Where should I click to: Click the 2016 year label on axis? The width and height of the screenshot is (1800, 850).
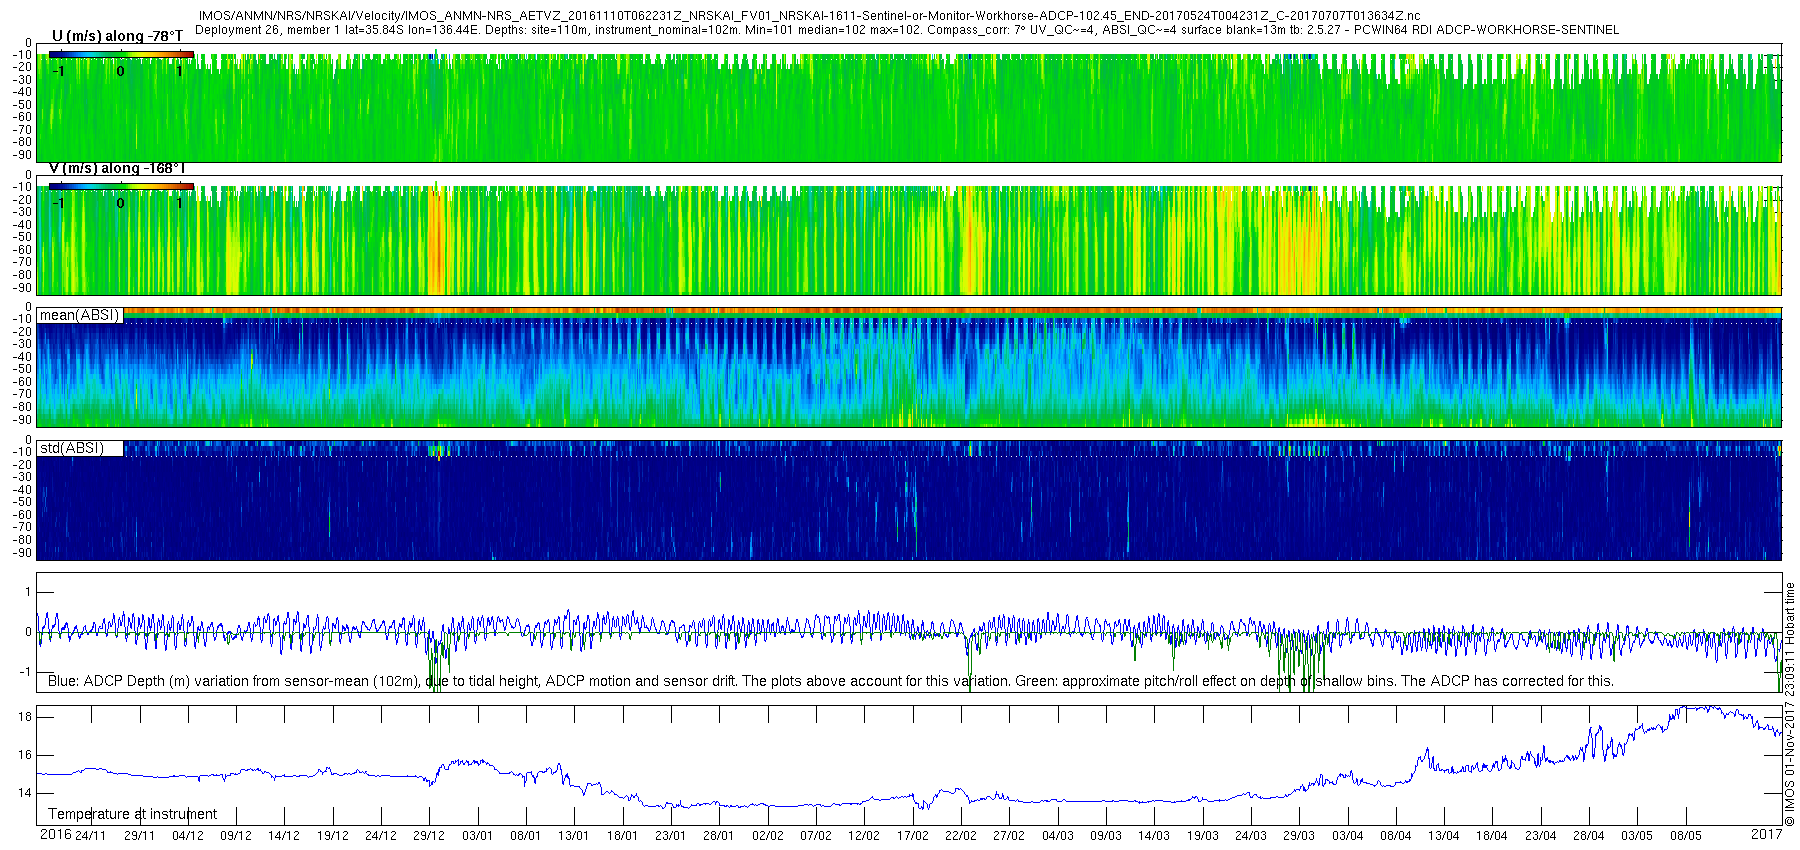pos(55,835)
